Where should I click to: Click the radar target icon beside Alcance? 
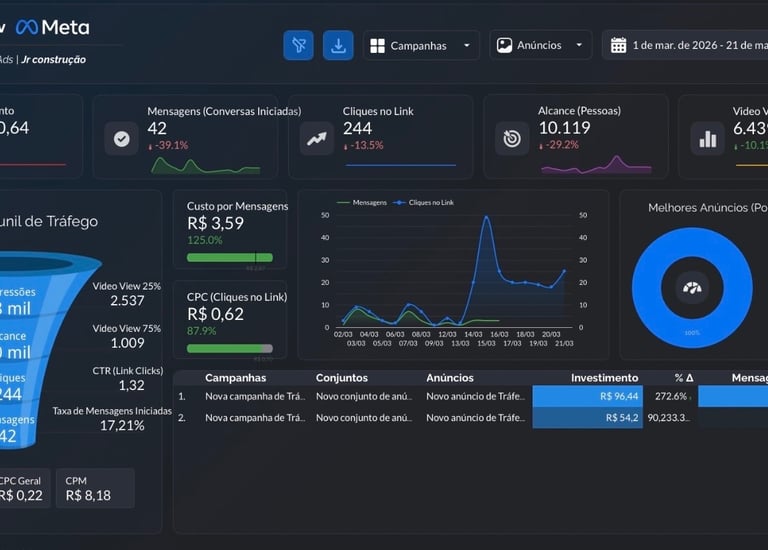click(512, 139)
